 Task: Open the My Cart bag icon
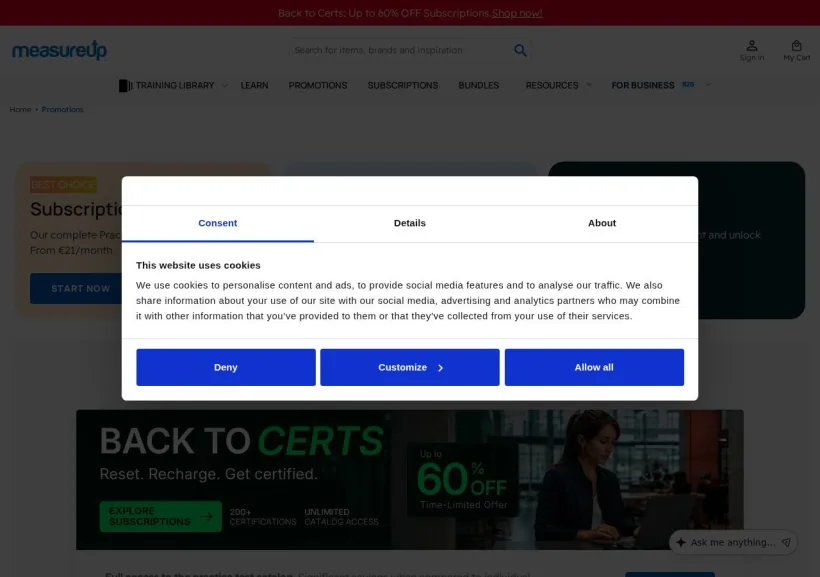tap(796, 46)
